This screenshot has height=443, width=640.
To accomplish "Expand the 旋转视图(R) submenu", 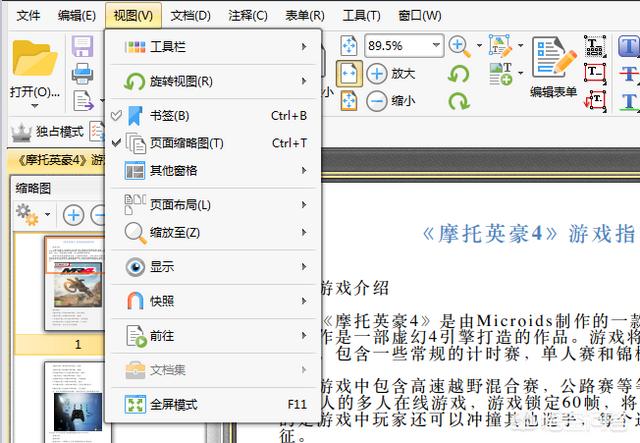I will click(x=213, y=81).
